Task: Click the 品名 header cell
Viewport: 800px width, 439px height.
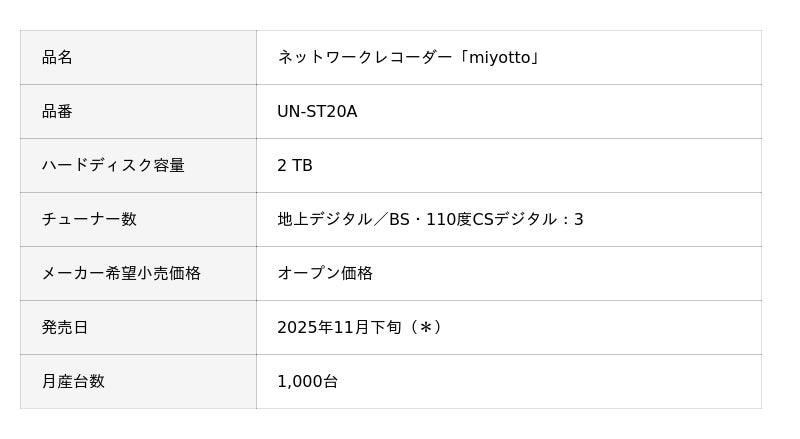Action: click(58, 58)
